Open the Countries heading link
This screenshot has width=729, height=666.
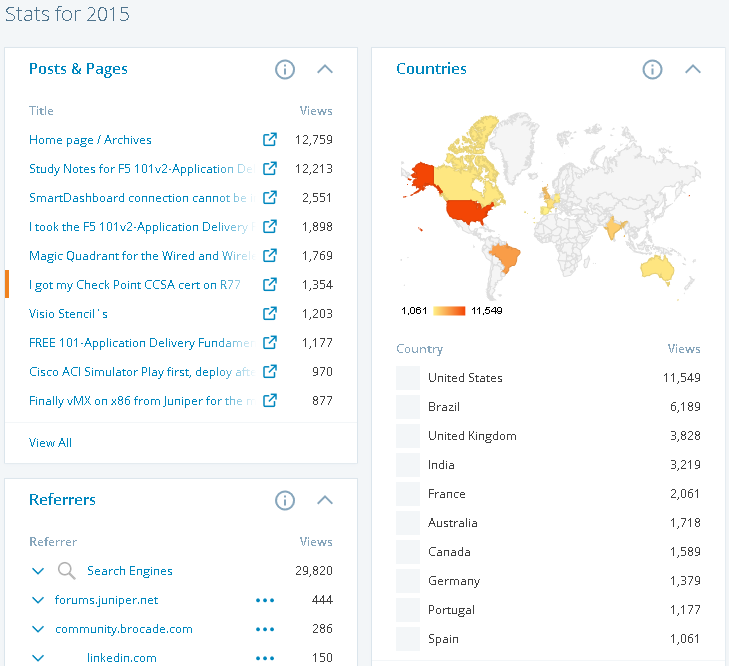(431, 69)
